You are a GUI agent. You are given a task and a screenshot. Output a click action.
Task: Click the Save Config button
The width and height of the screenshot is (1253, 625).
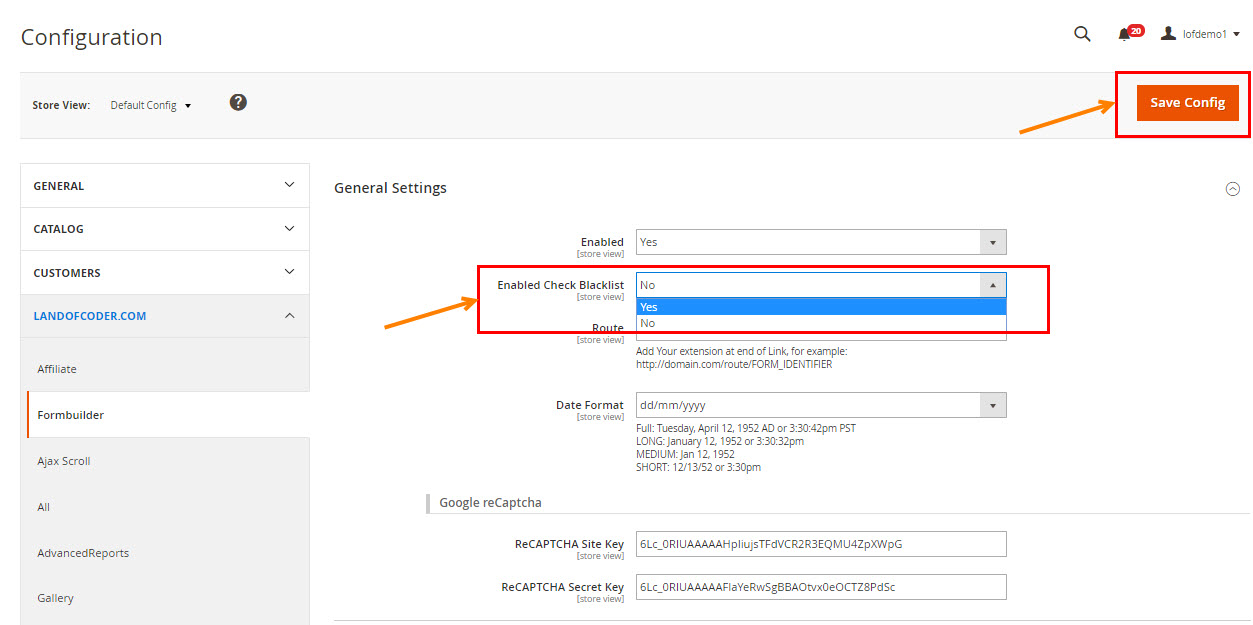pos(1187,103)
